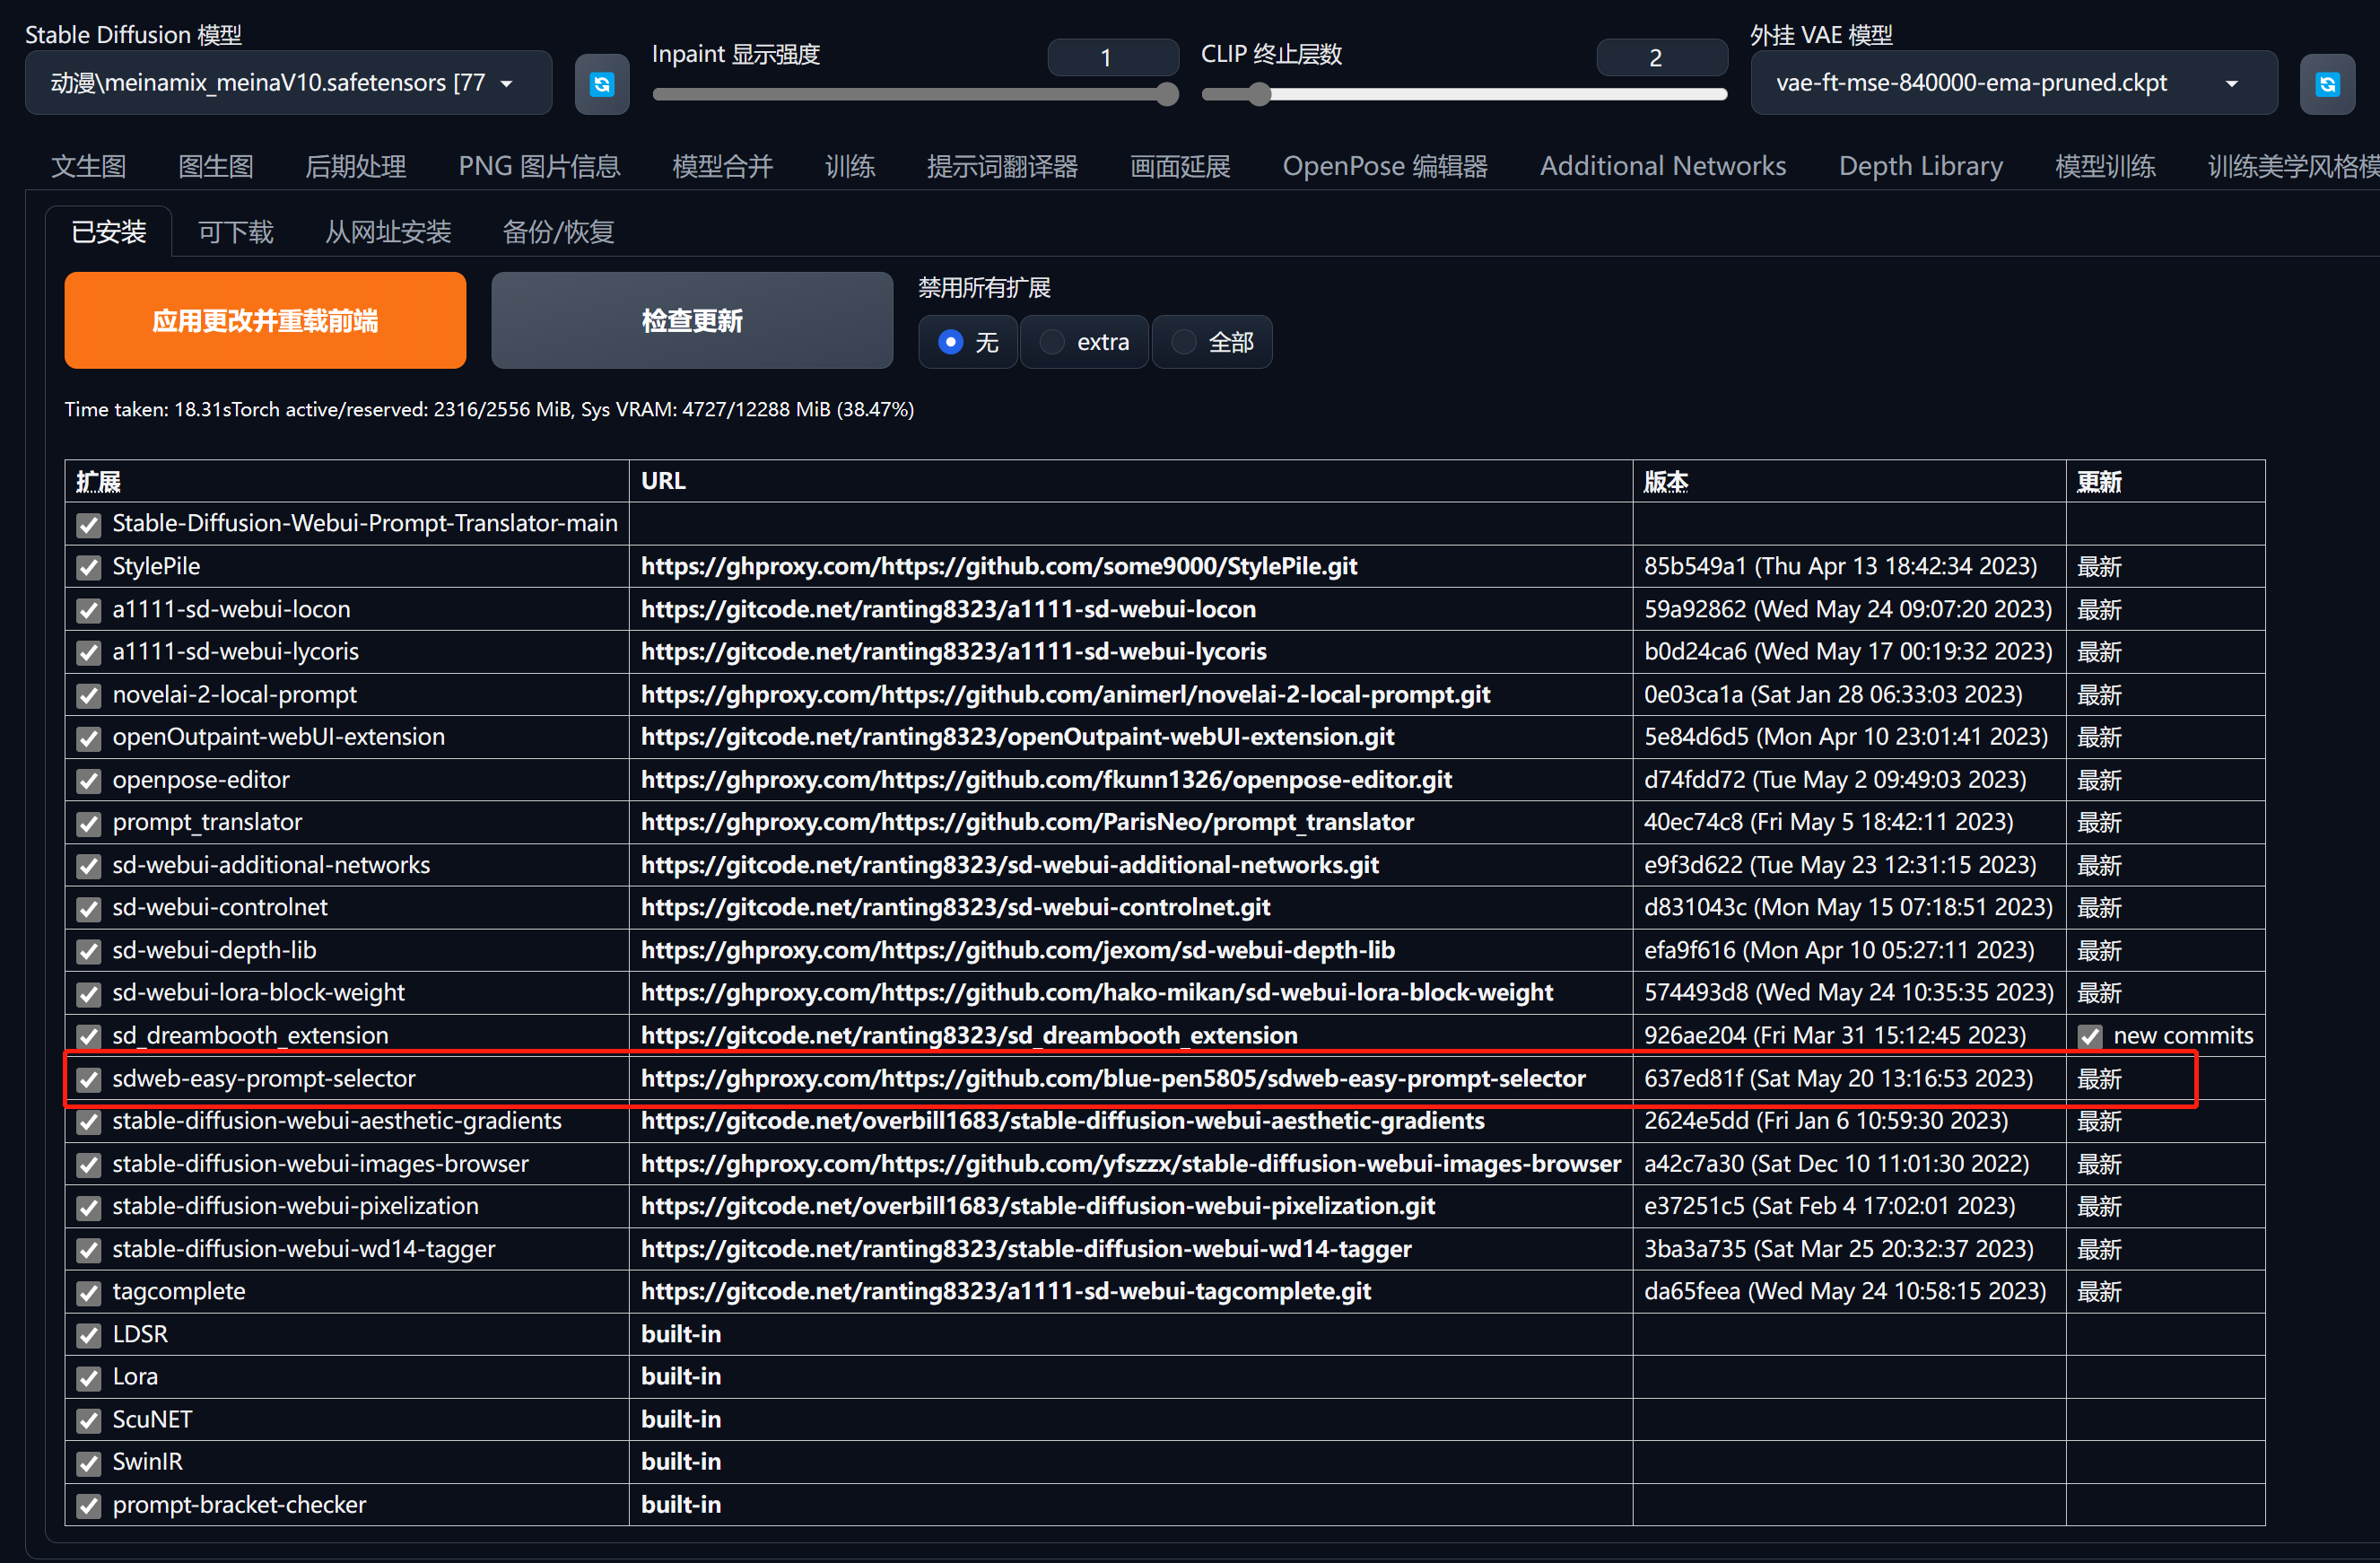Screen dimensions: 2380x1563
Task: Toggle the sd_dreambooth_extension checkbox
Action: [x=89, y=1037]
